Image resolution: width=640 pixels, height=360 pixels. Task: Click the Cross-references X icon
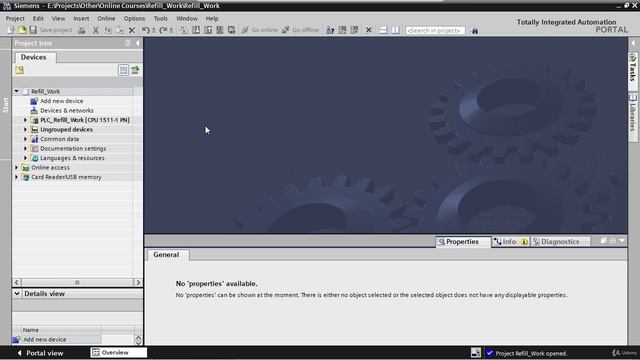[x=369, y=30]
